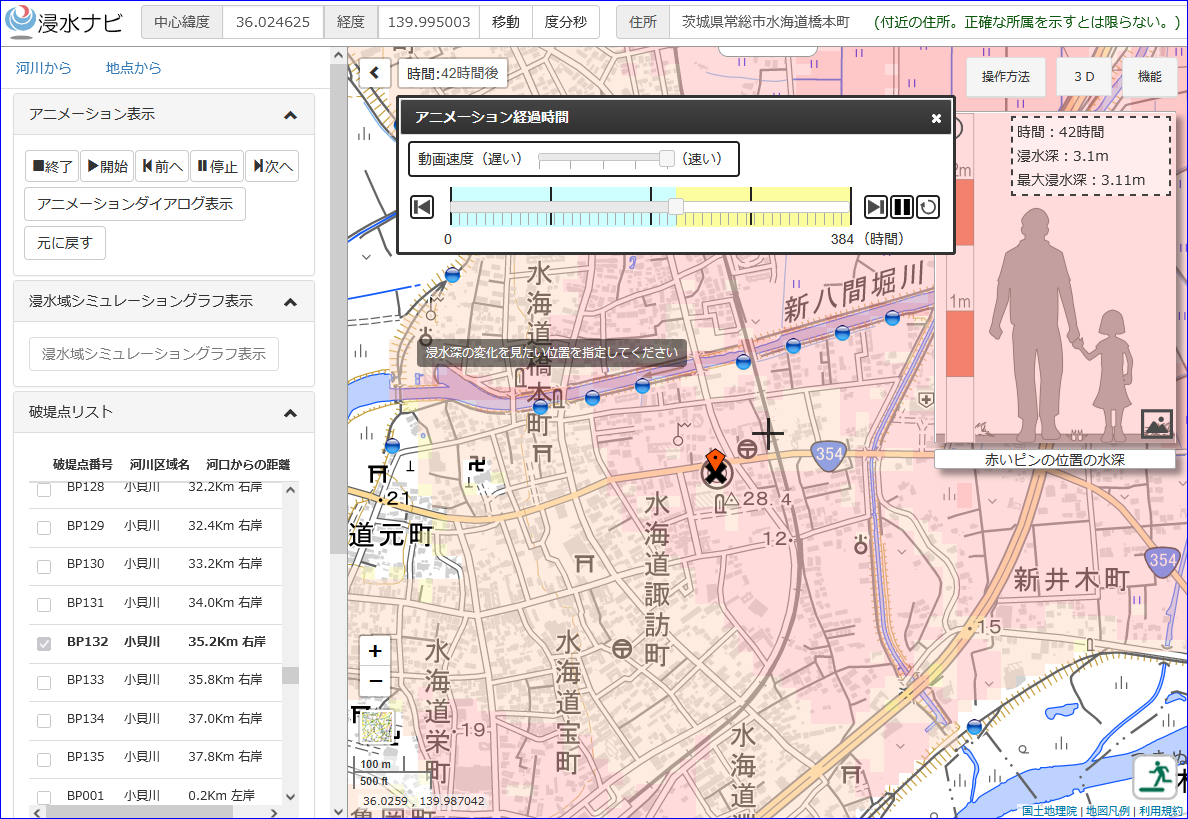Check the BP133 breach point checkbox
This screenshot has width=1188, height=819.
44,682
